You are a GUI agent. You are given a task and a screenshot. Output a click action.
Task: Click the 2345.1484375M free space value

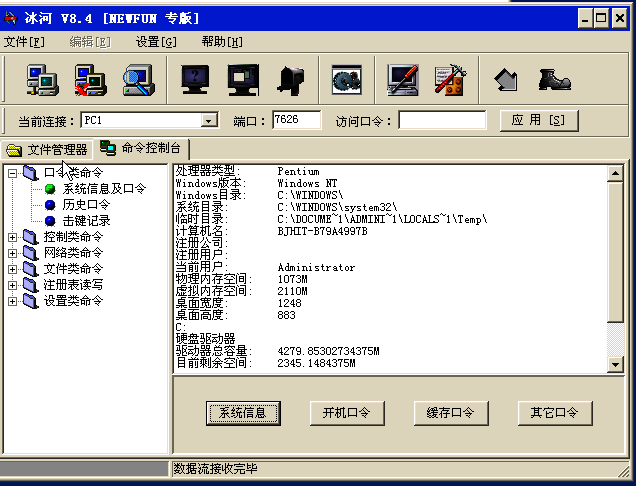coord(316,363)
